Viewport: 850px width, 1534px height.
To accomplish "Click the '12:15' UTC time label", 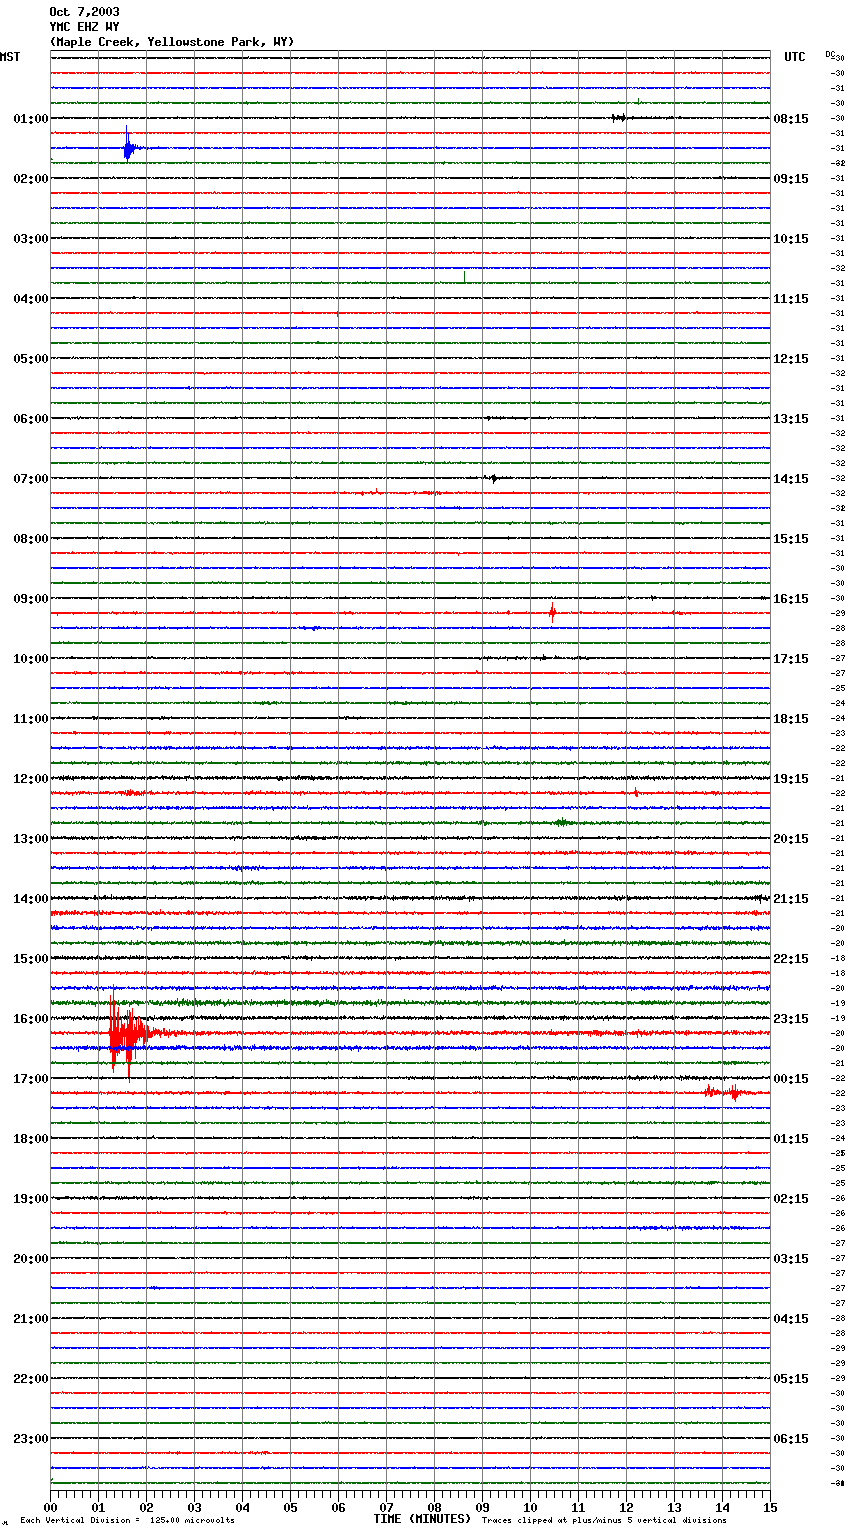I will 791,359.
